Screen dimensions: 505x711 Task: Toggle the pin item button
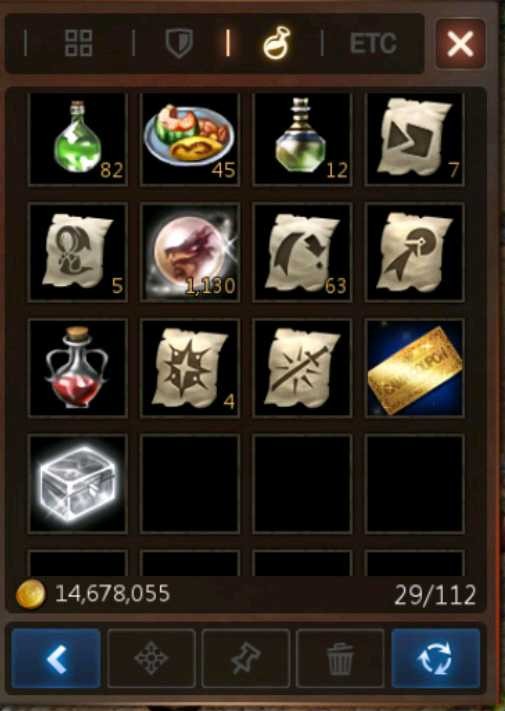pos(246,658)
